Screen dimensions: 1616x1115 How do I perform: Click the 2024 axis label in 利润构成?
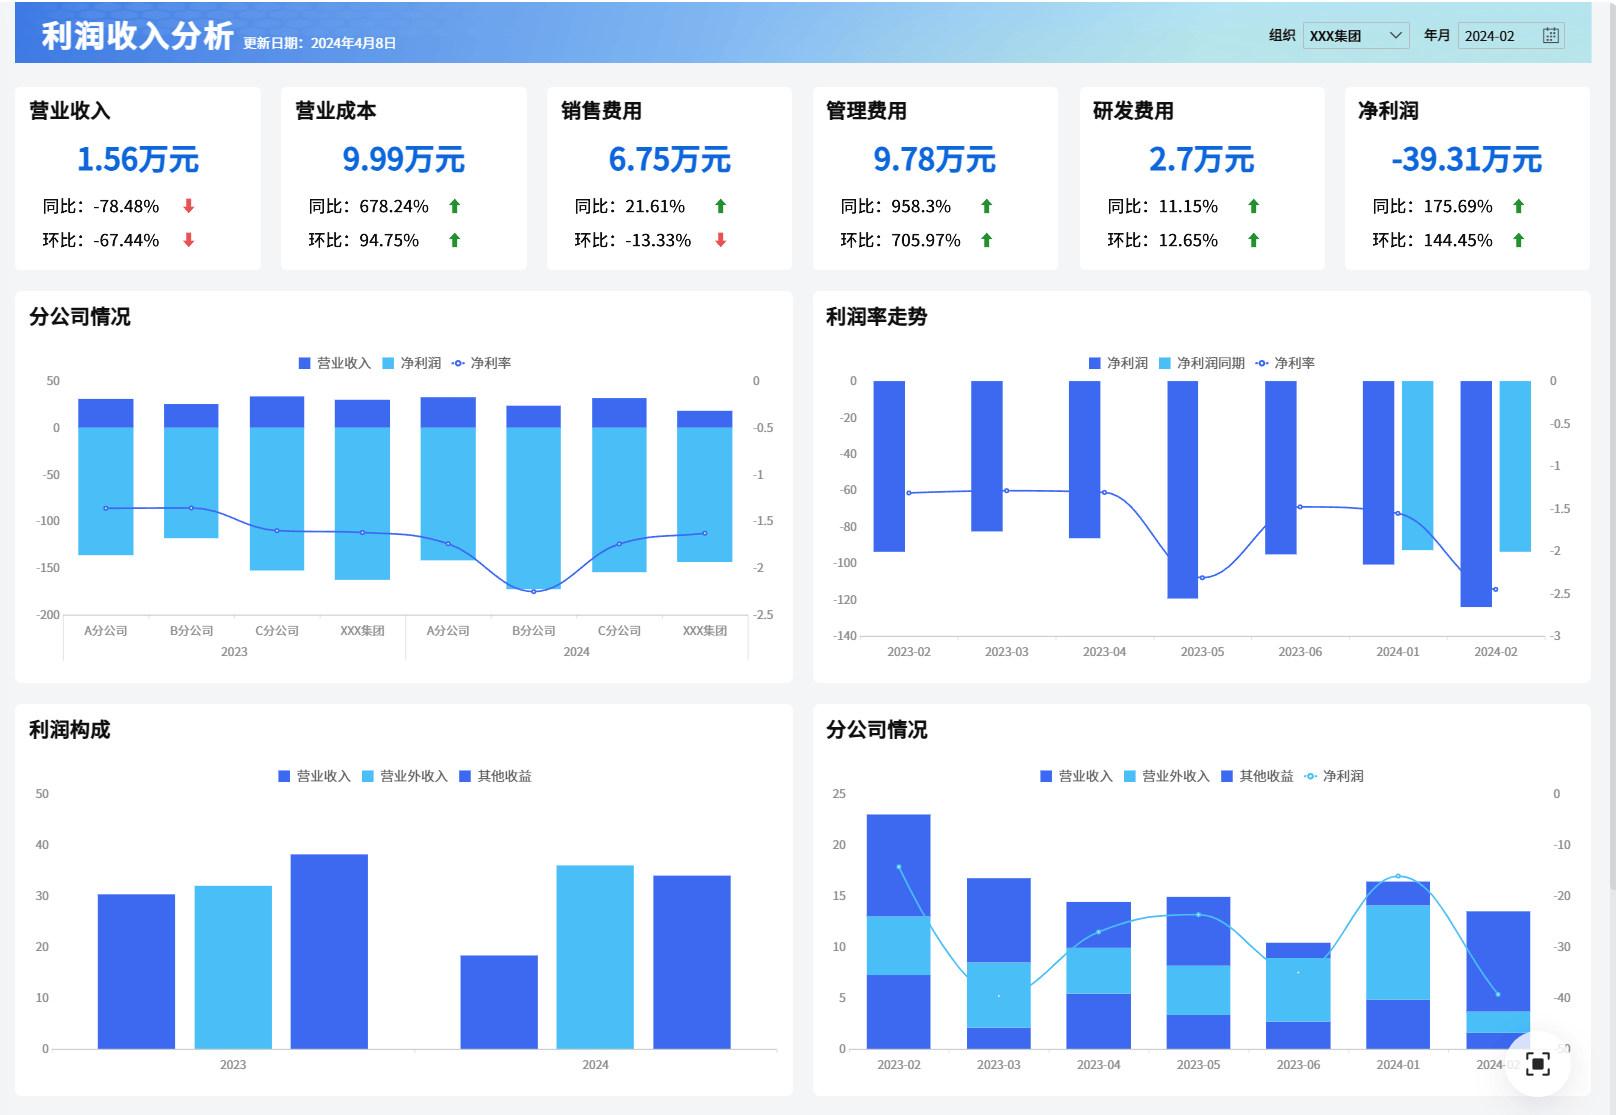pos(595,1065)
